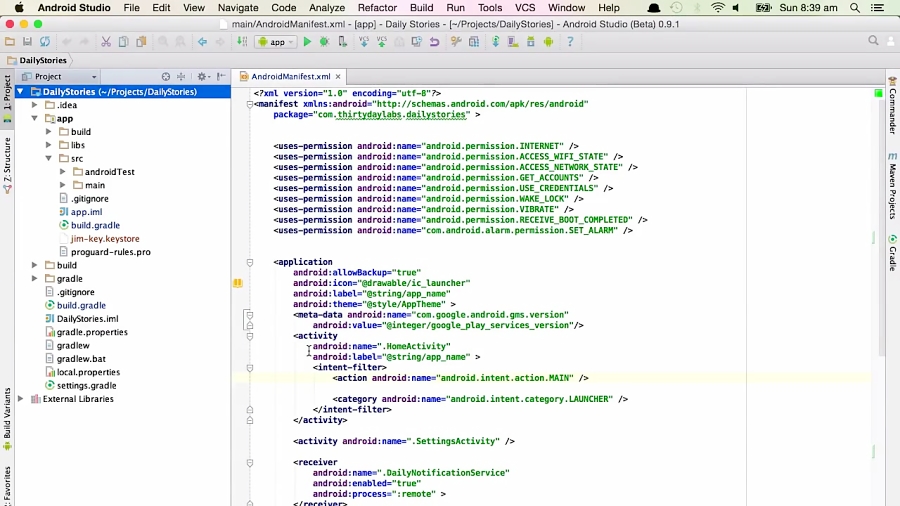This screenshot has width=900, height=506.
Task: Expand the main folder
Action: [x=63, y=185]
